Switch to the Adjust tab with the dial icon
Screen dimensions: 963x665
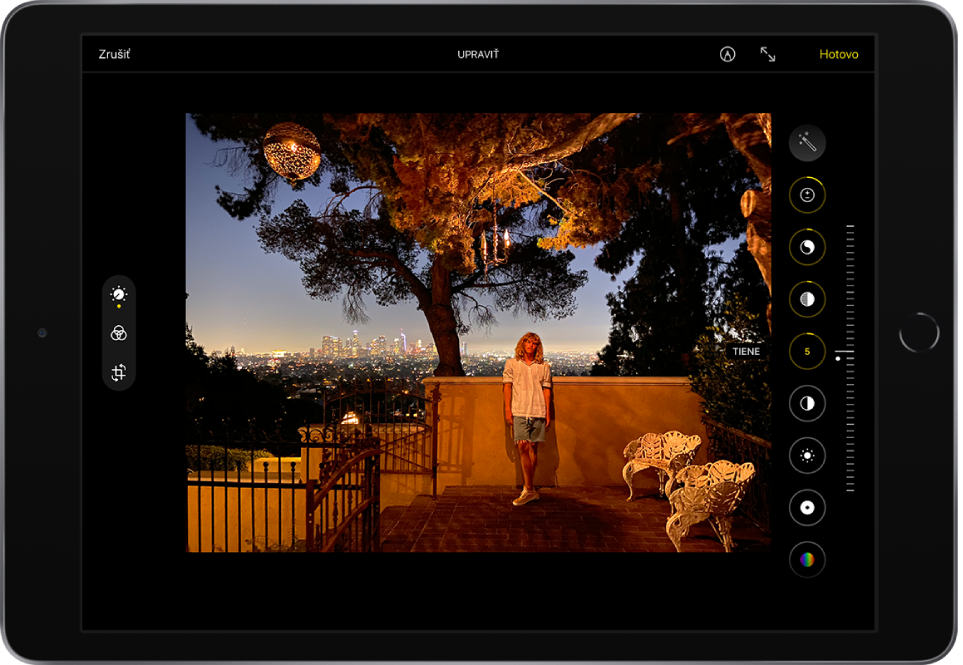click(119, 295)
